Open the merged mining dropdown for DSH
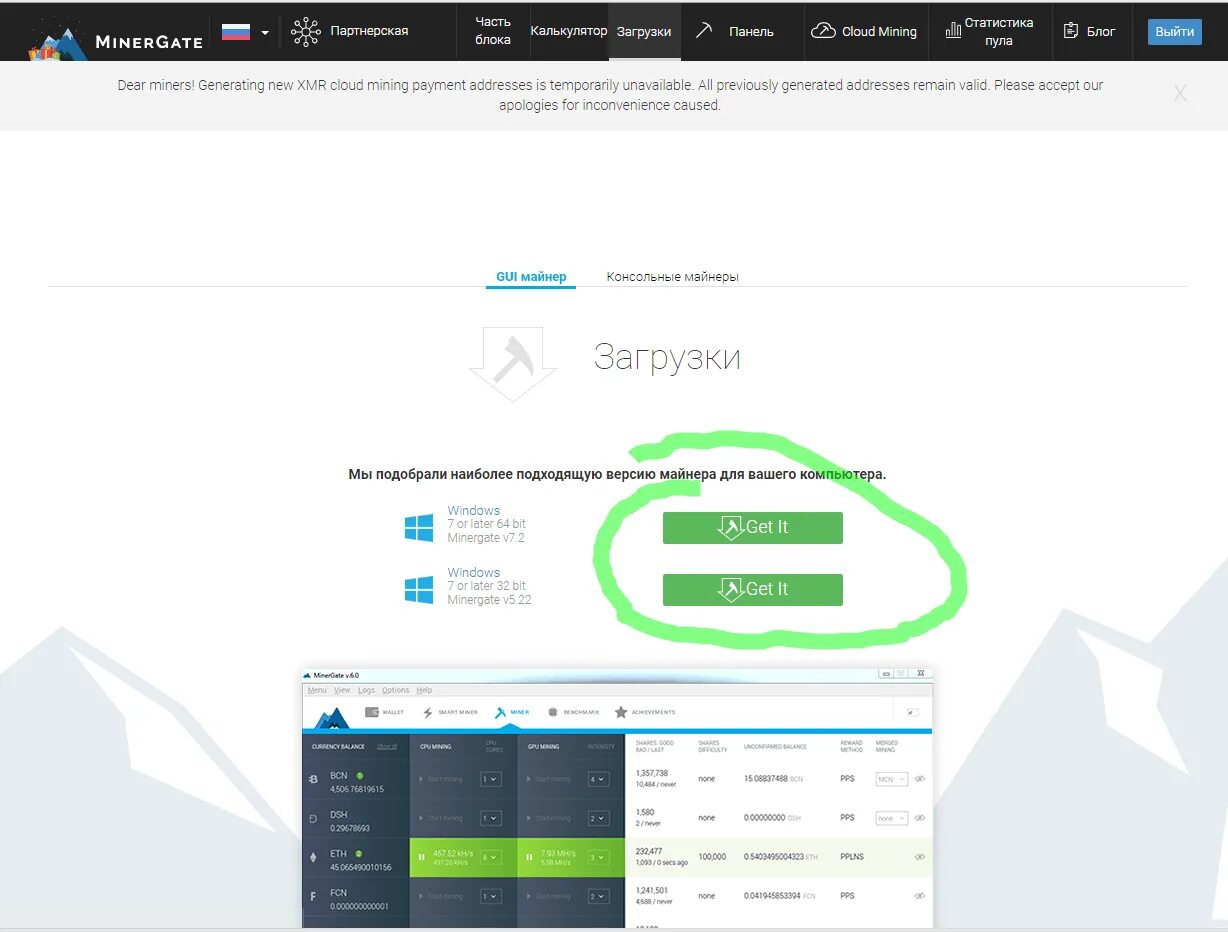Viewport: 1228px width, 932px height. (x=892, y=818)
